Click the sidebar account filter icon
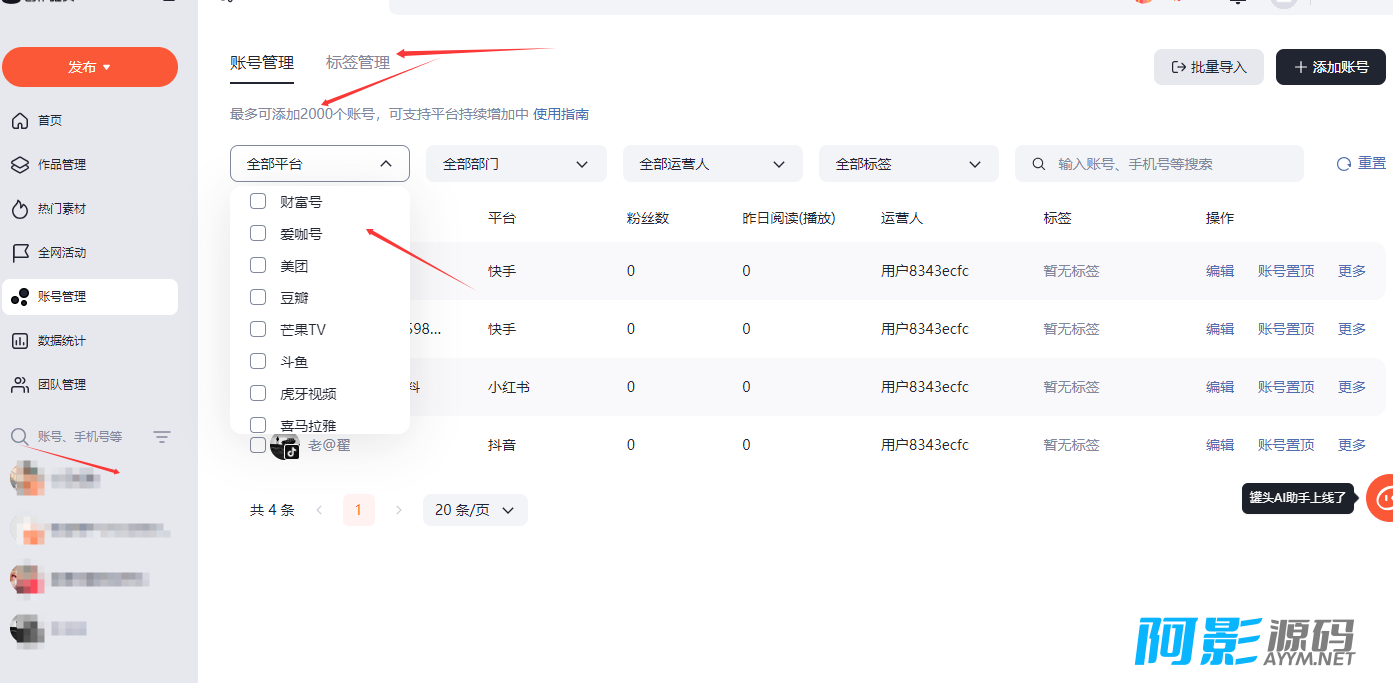 coord(162,437)
